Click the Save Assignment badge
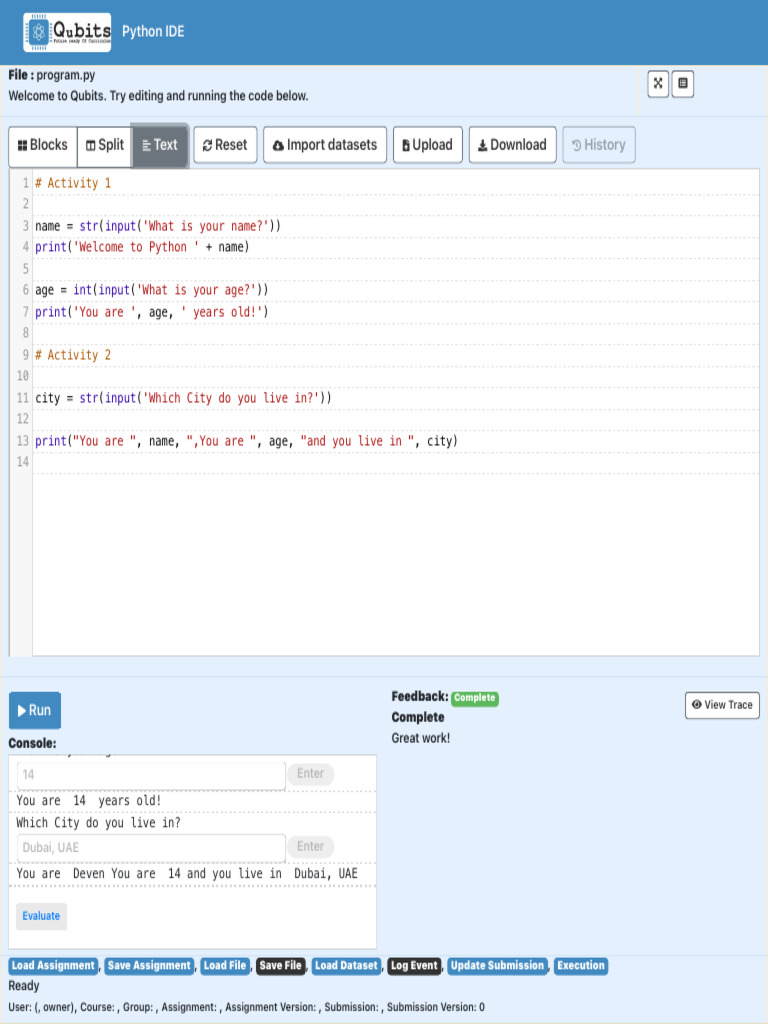 (149, 966)
